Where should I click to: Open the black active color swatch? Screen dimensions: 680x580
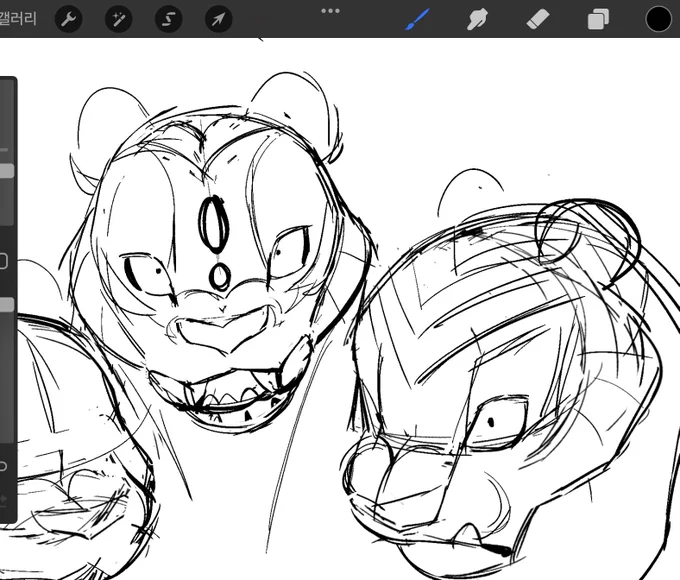pyautogui.click(x=658, y=19)
